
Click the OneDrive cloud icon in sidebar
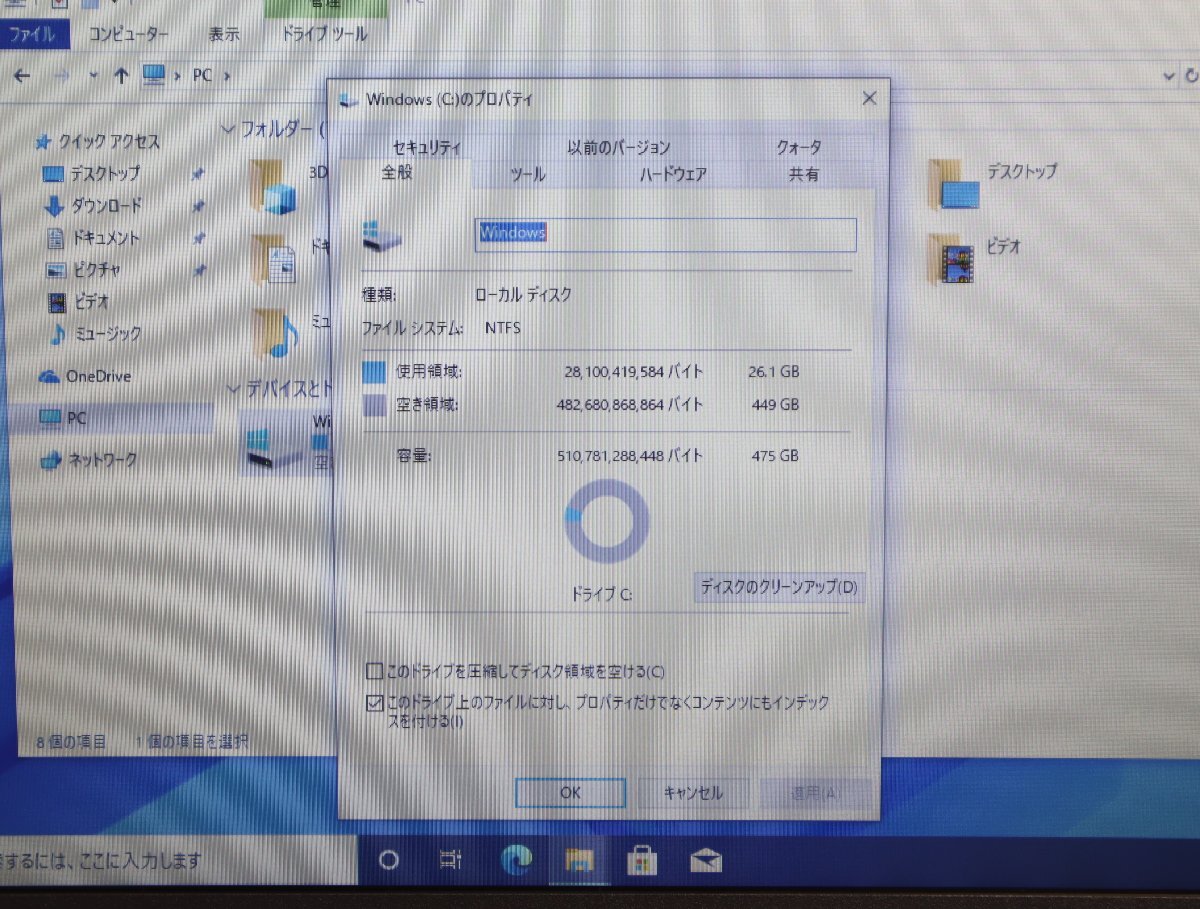pyautogui.click(x=48, y=377)
